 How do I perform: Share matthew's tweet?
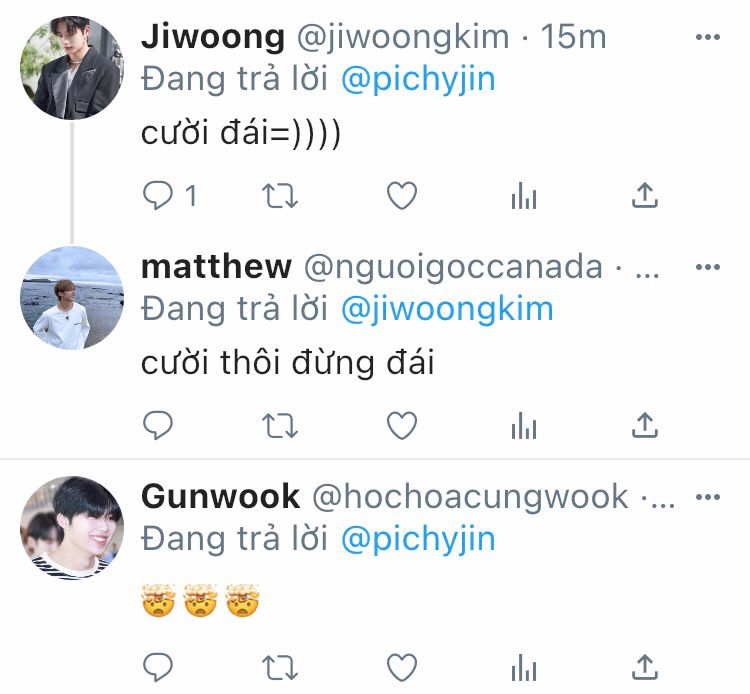(645, 425)
